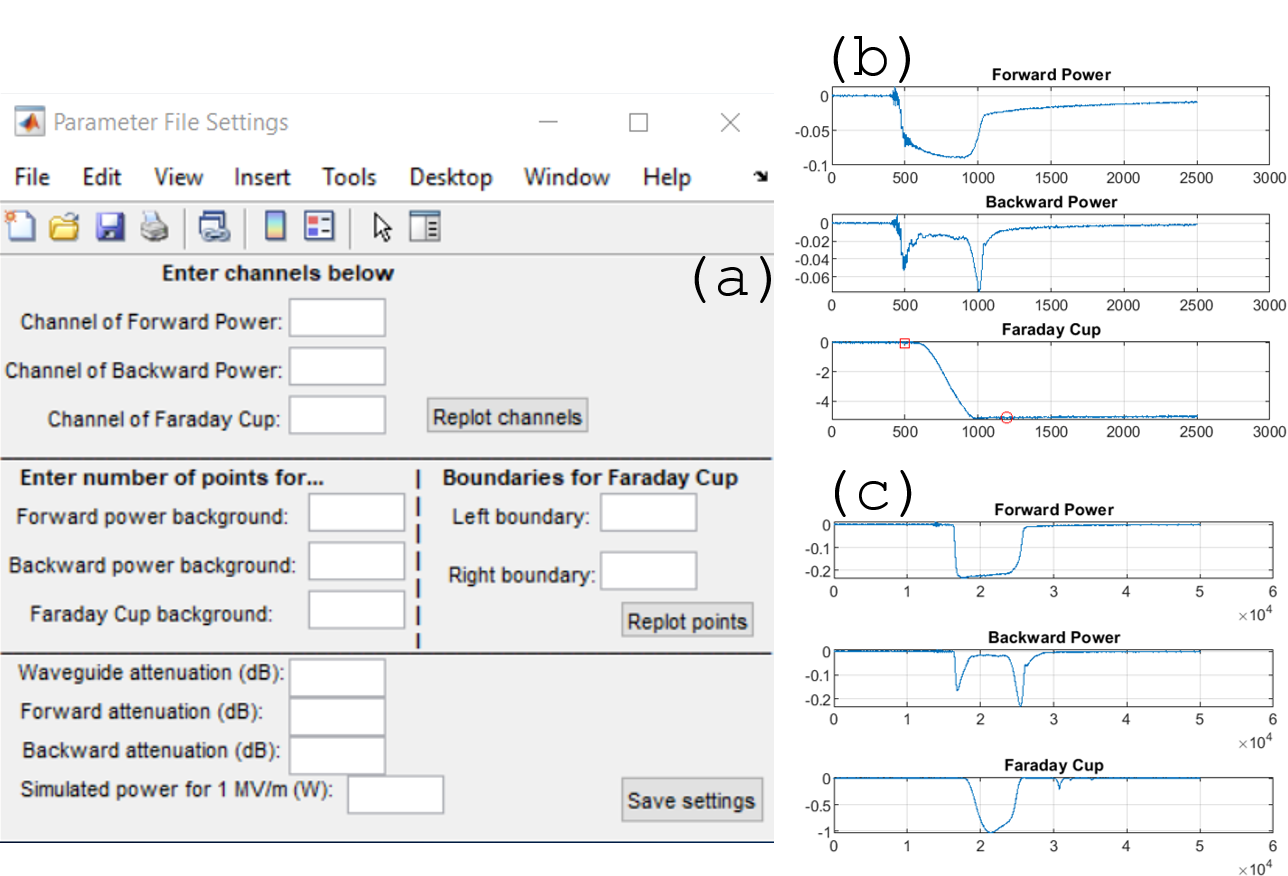1288x876 pixels.
Task: Select the Left boundary input field
Action: point(648,513)
